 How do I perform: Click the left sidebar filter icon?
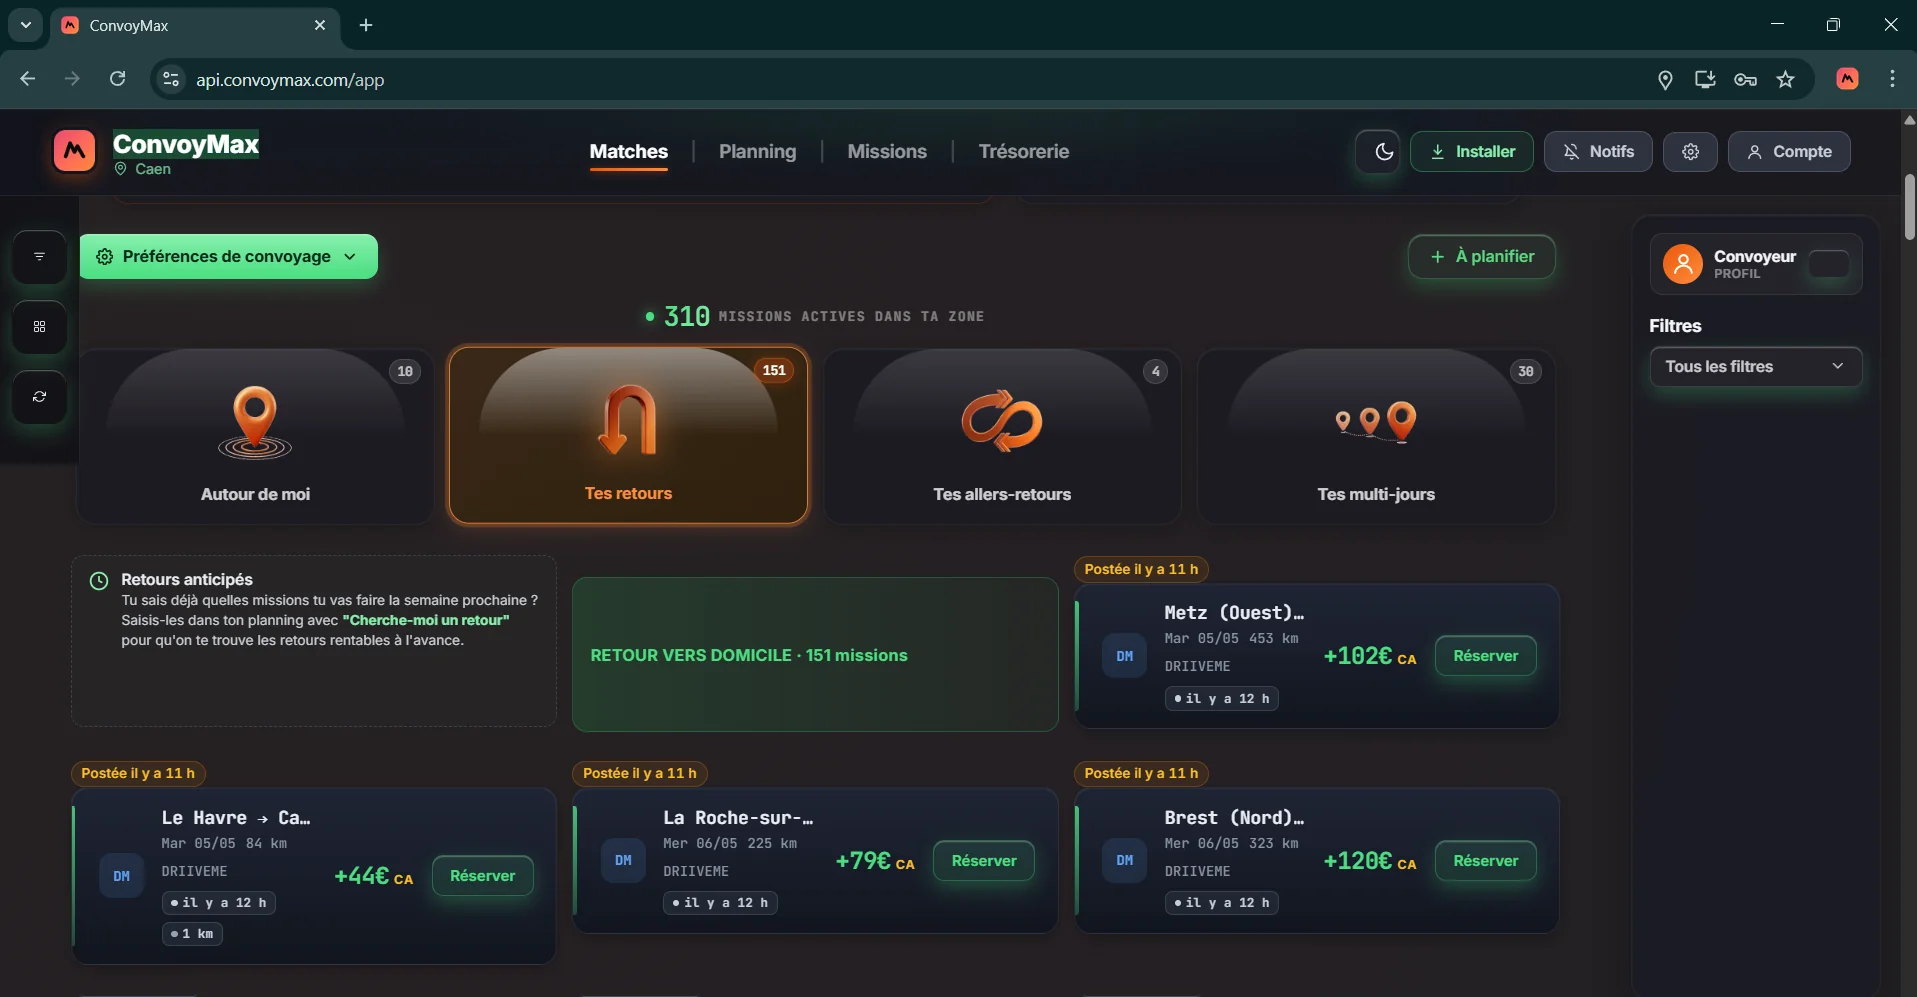[40, 257]
